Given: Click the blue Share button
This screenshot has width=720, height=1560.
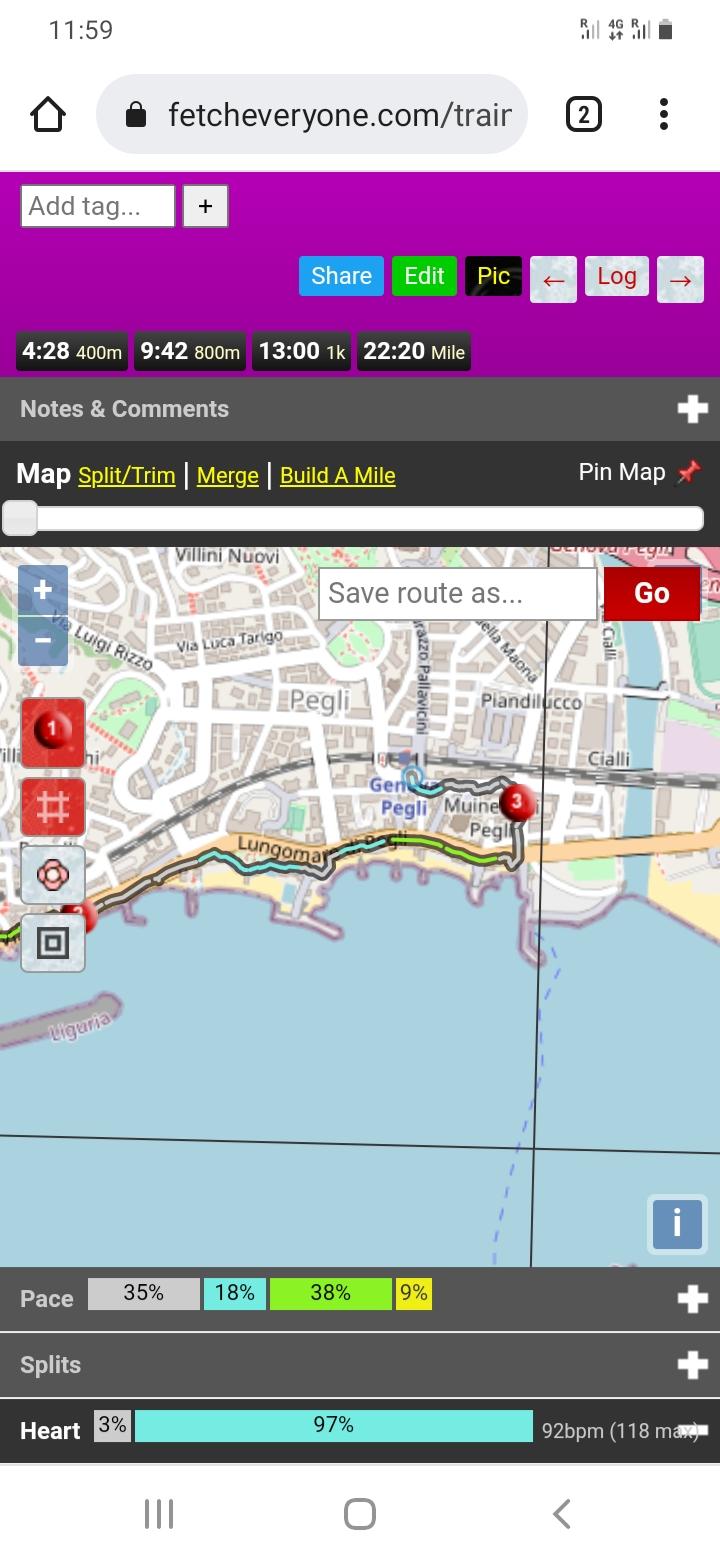Looking at the screenshot, I should [x=341, y=276].
